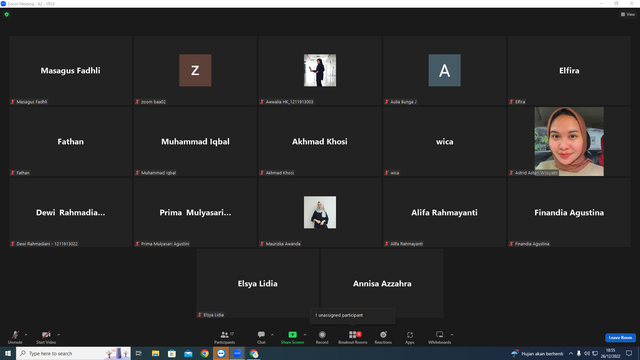Open the Participants panel
The height and width of the screenshot is (360, 640).
tap(224, 337)
